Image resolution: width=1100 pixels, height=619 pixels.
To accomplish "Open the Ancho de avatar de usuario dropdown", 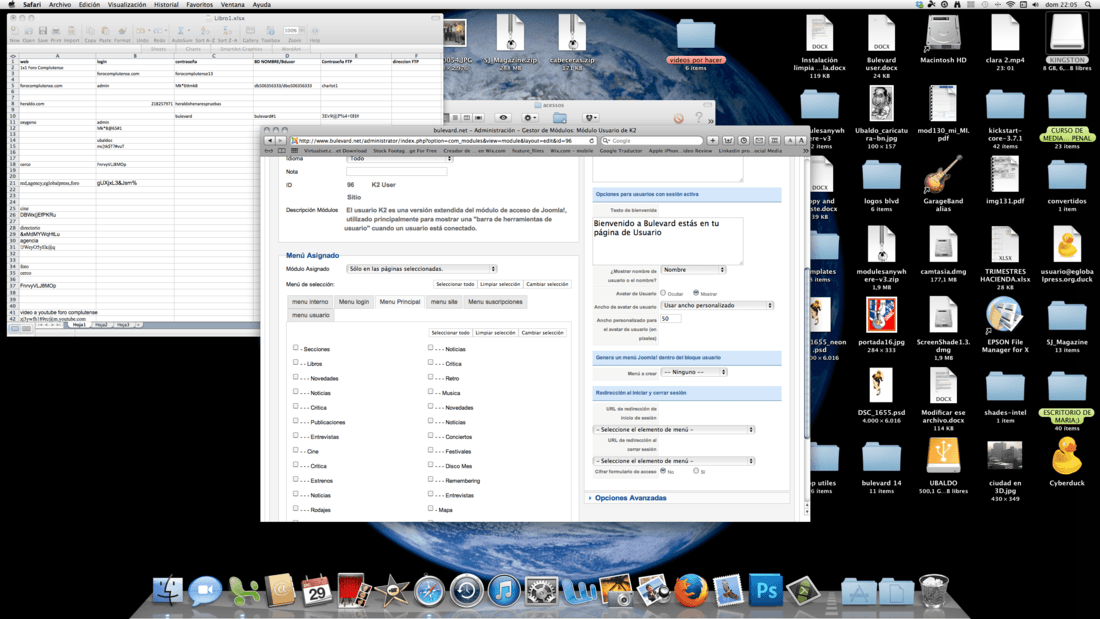I will (x=717, y=305).
